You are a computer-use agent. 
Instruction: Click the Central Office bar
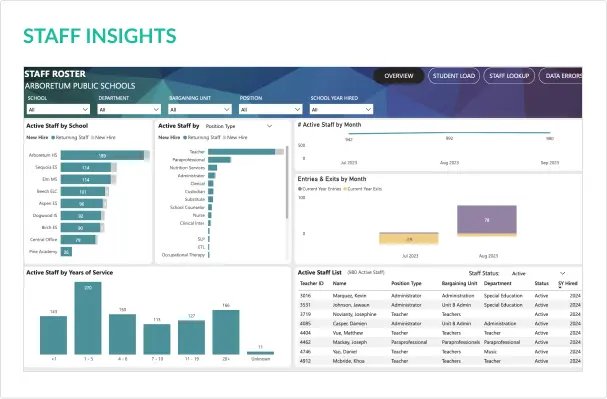[79, 240]
